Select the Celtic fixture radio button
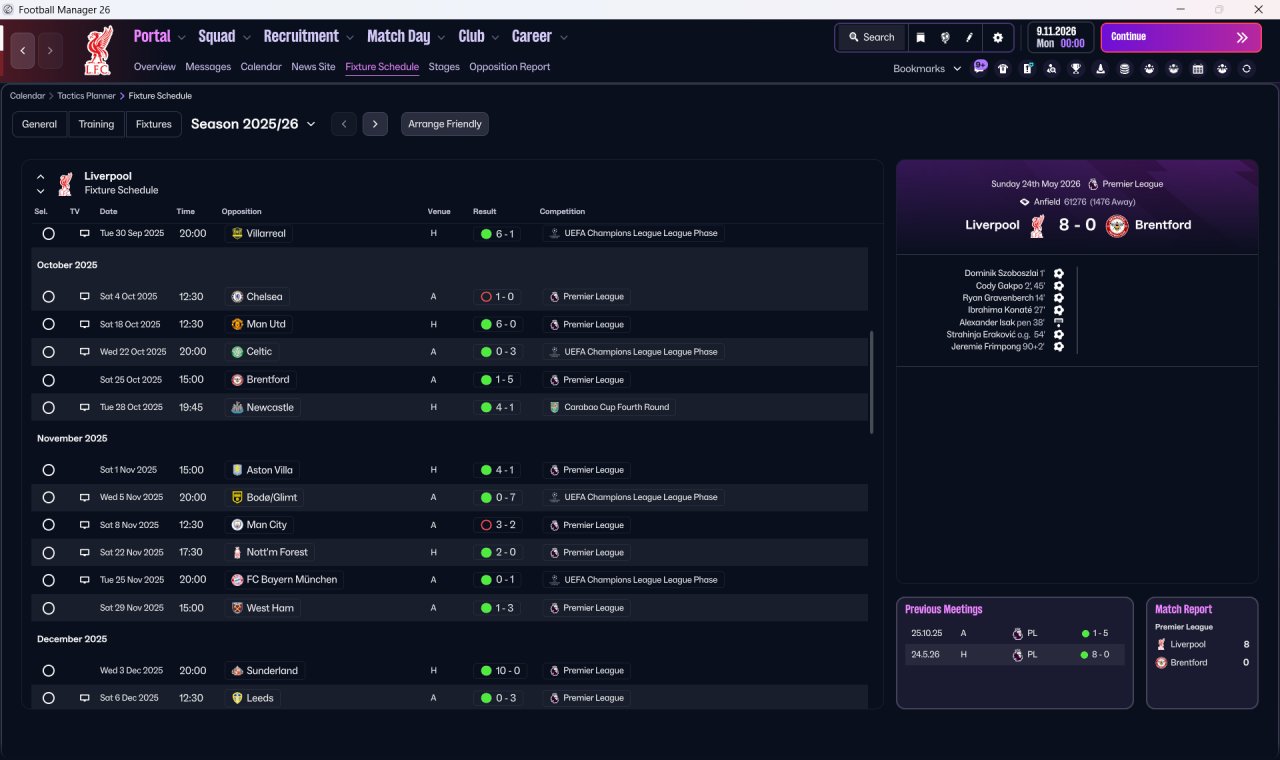1280x760 pixels. coord(48,352)
